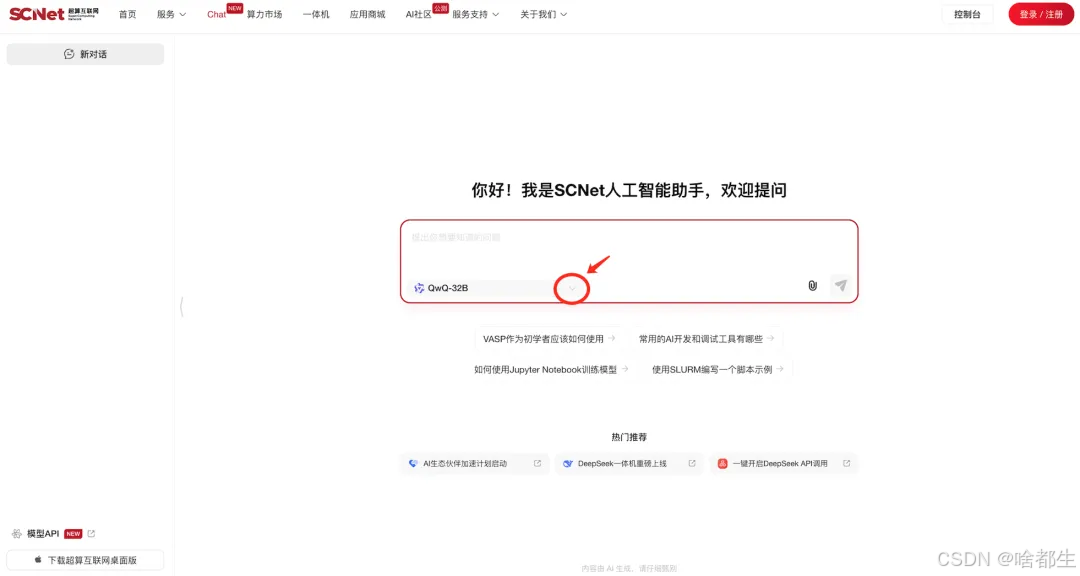Click the arrow next to 如何使用Jupyter Notebook训练模型
Image resolution: width=1080 pixels, height=576 pixels.
click(625, 369)
